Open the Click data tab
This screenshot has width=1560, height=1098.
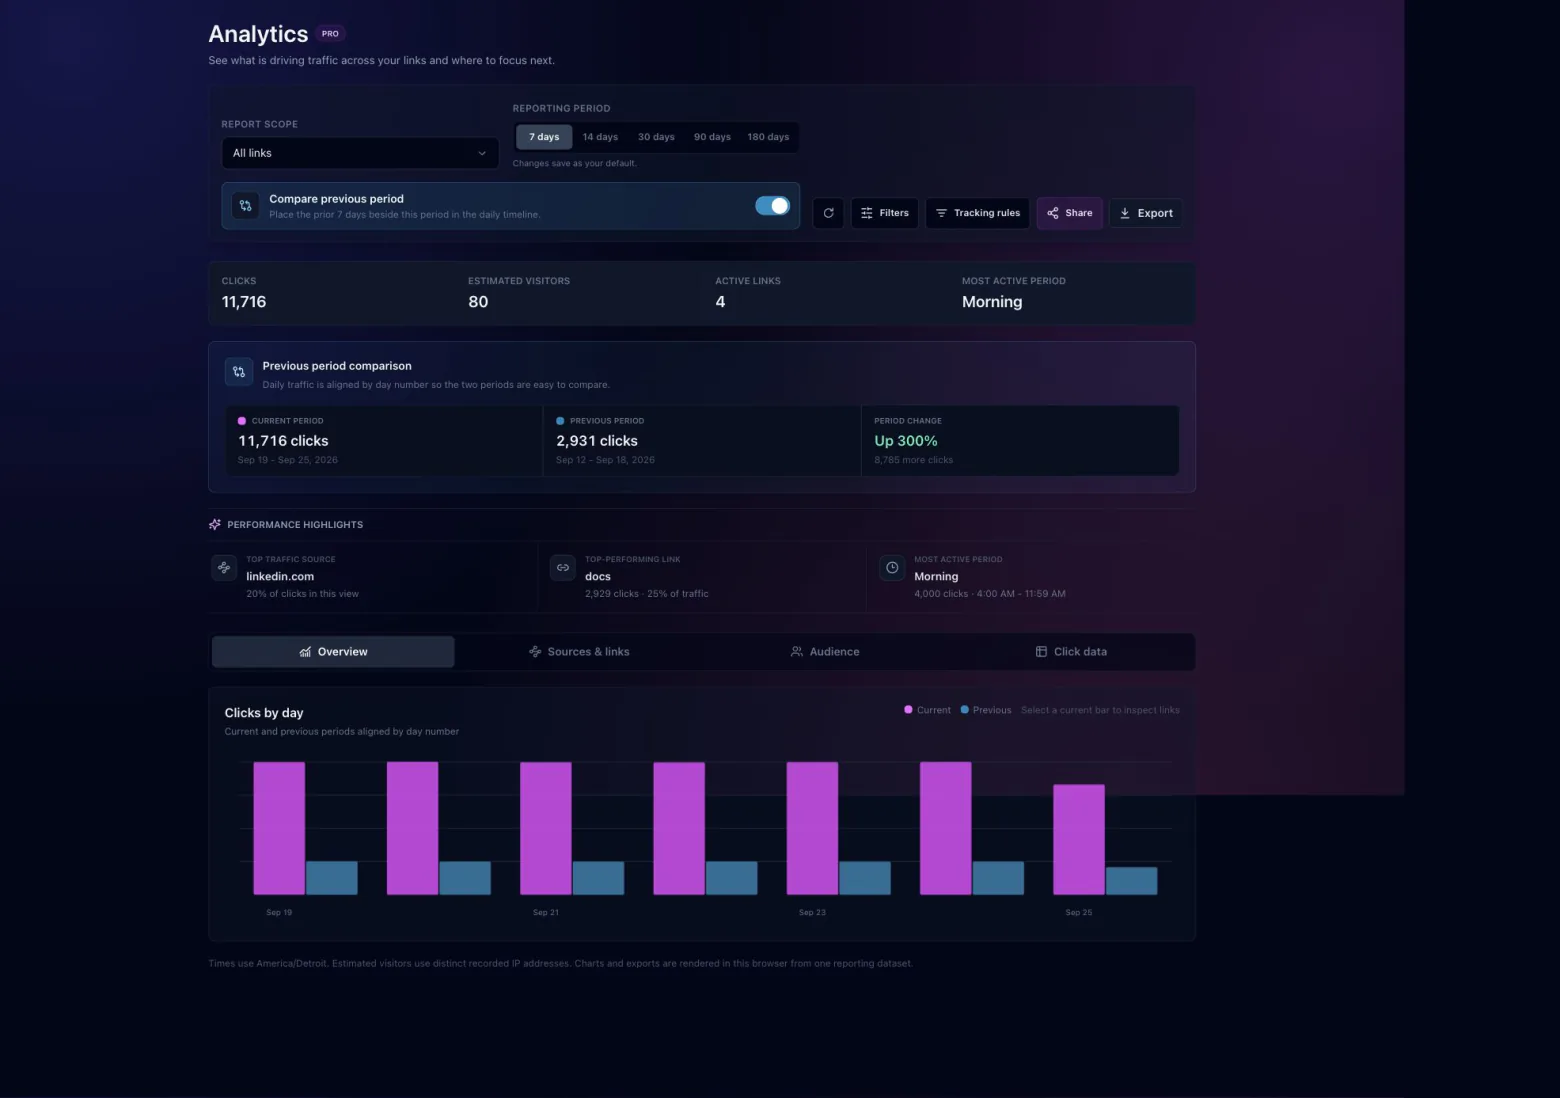tap(1070, 652)
